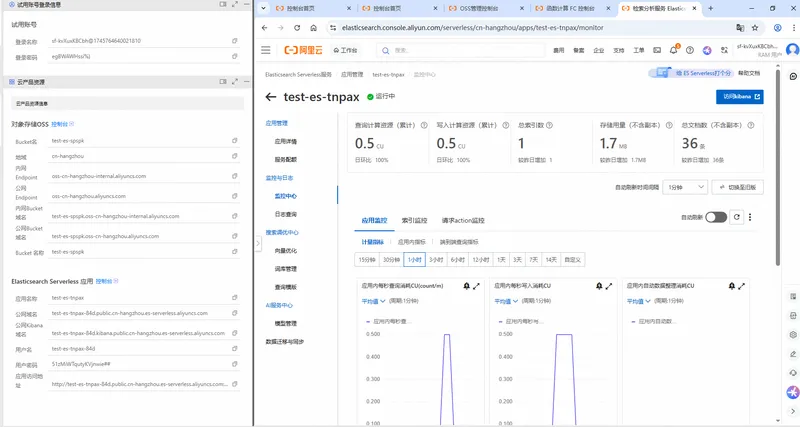The width and height of the screenshot is (800, 427).
Task: Click the back arrow beside test-es-tnpax
Action: coord(271,97)
